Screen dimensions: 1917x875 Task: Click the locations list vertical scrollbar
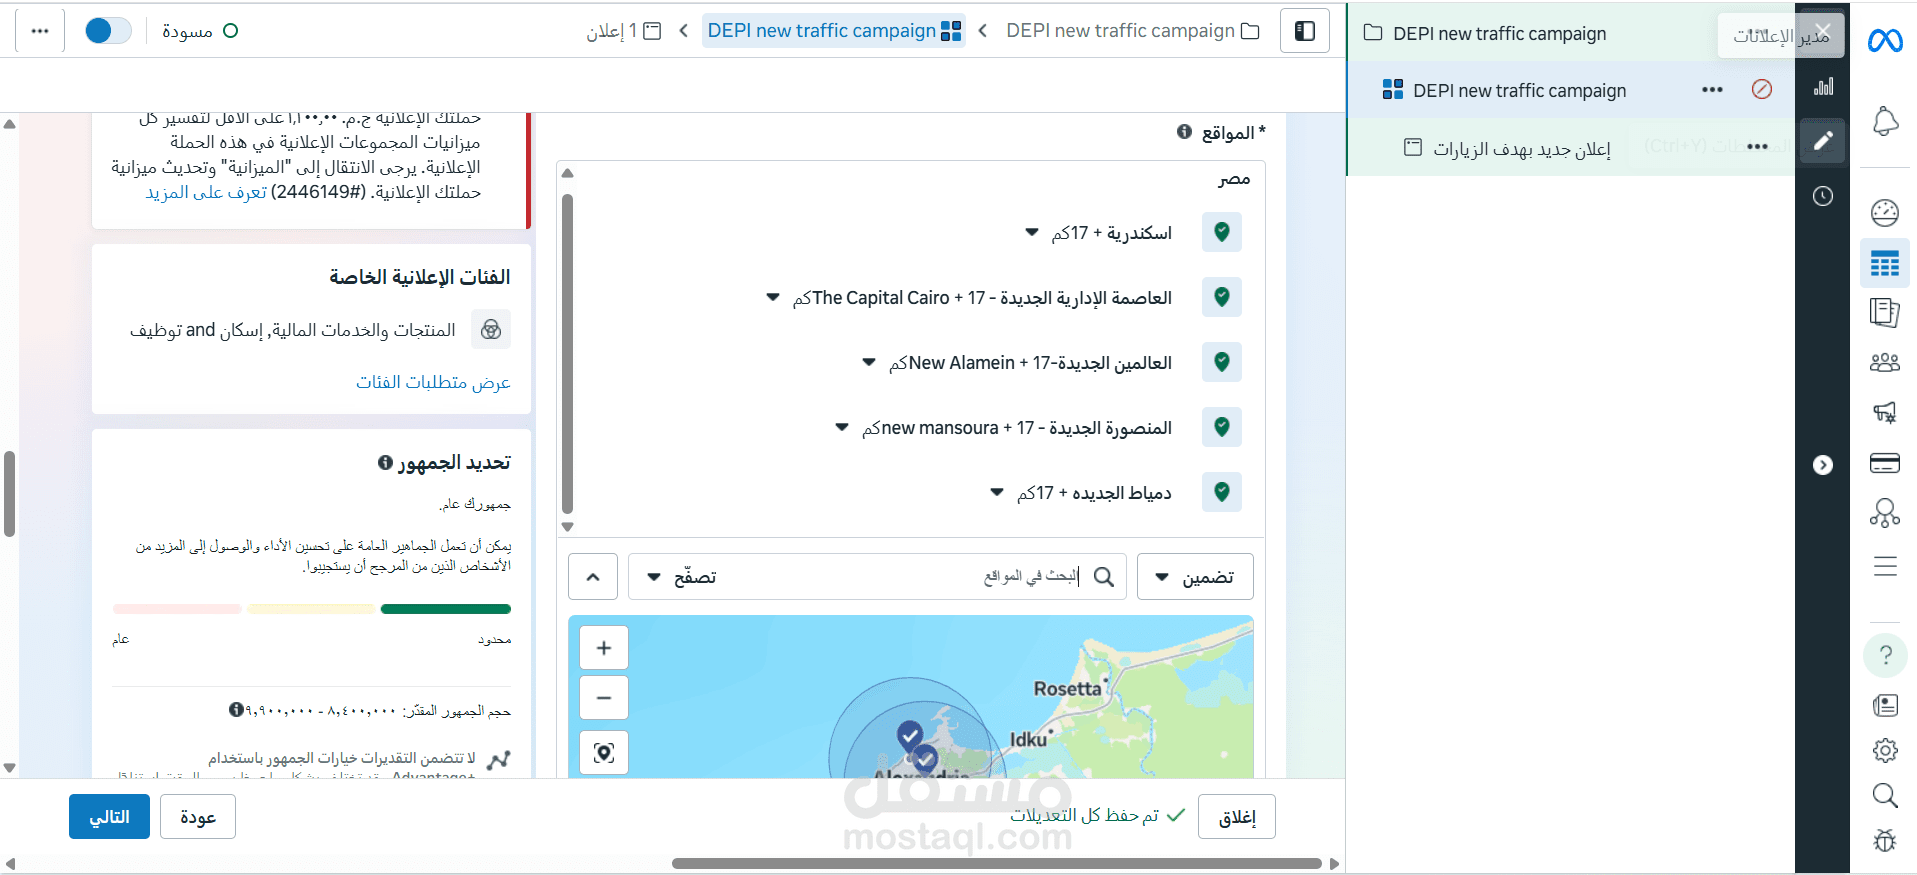click(567, 352)
